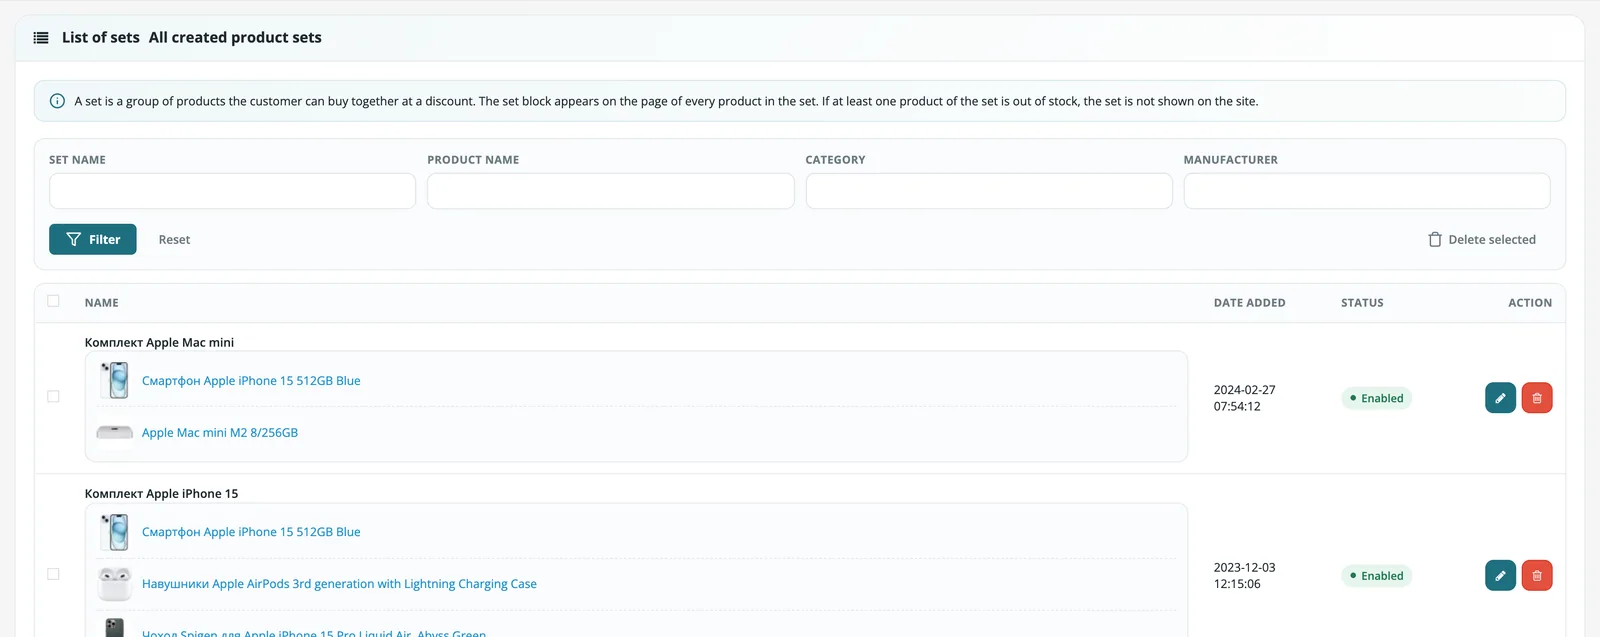This screenshot has height=637, width=1600.
Task: Focus the Category input field
Action: click(x=989, y=191)
